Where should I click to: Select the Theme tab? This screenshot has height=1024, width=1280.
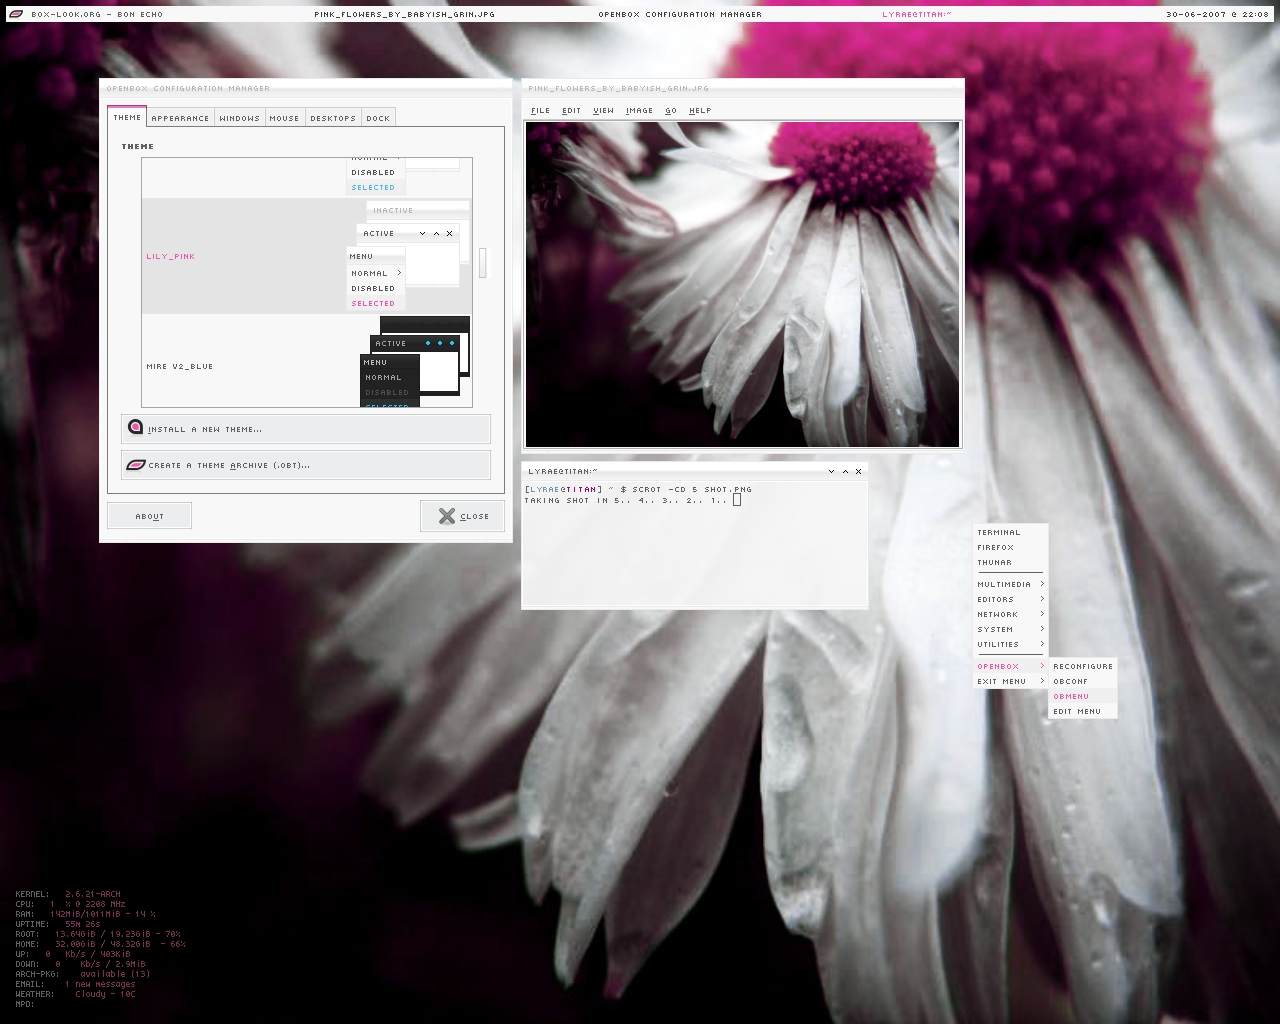127,117
